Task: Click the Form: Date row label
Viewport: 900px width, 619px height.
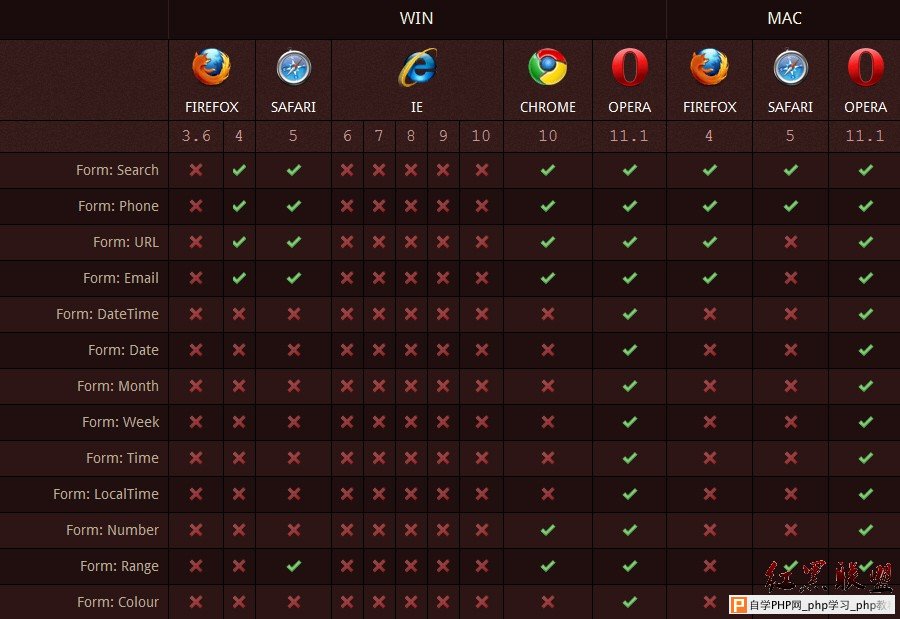Action: pos(123,350)
